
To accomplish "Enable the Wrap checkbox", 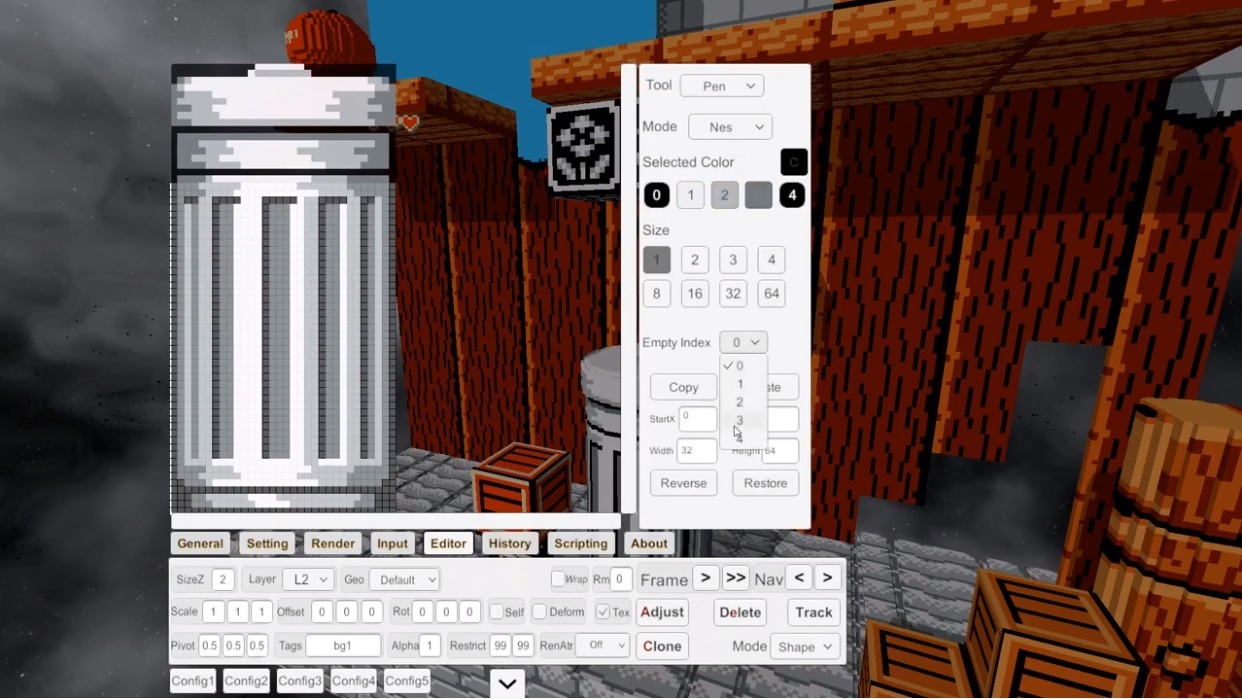I will (558, 579).
